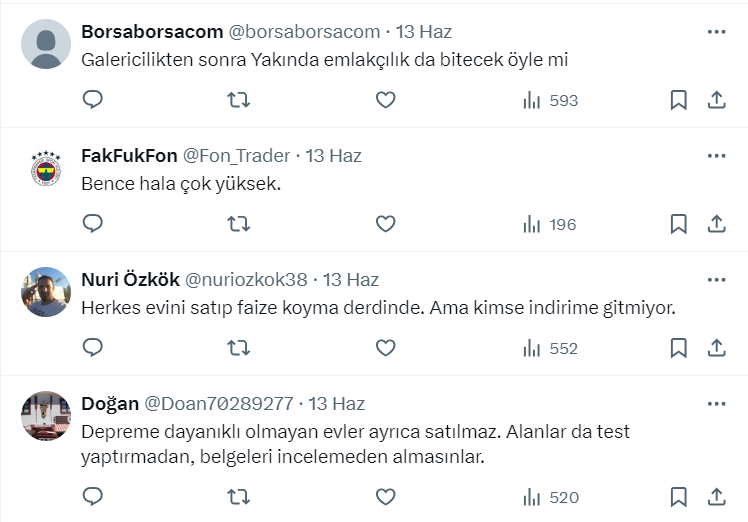Open the 13 Haz timestamp on Doğan's tweet

(x=337, y=404)
